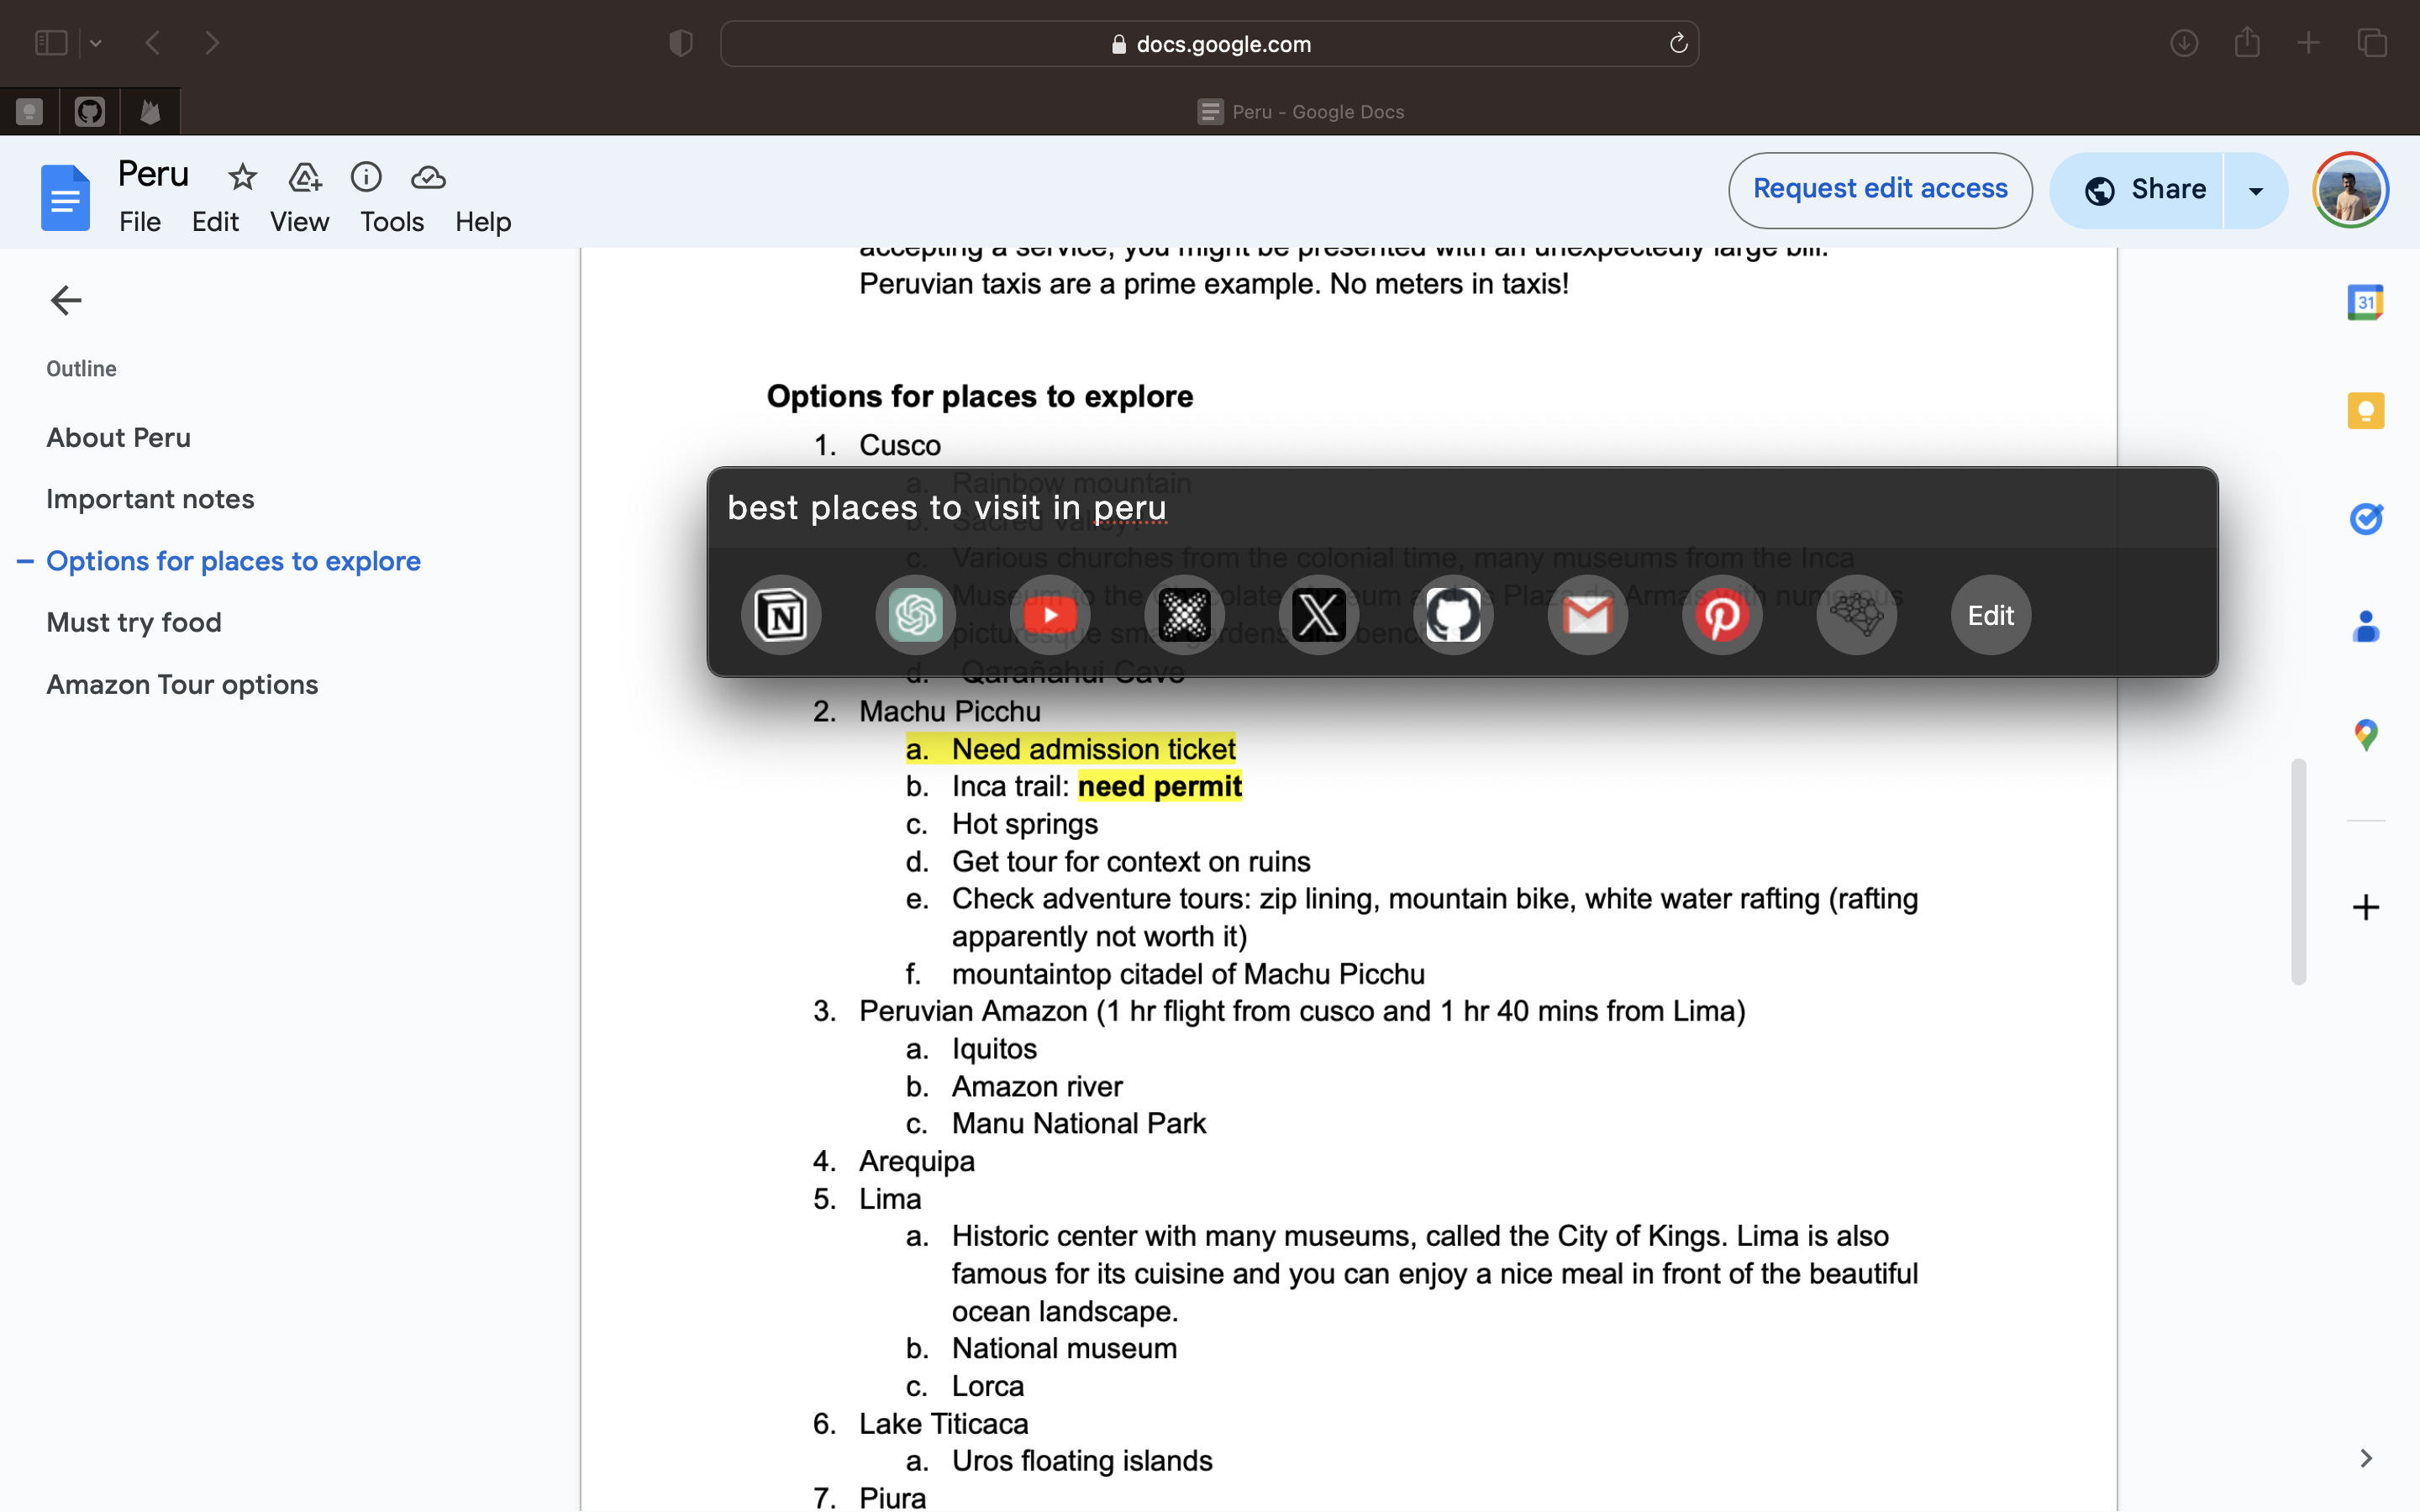Open Google Calendar side panel icon
2420x1512 pixels.
(x=2365, y=302)
